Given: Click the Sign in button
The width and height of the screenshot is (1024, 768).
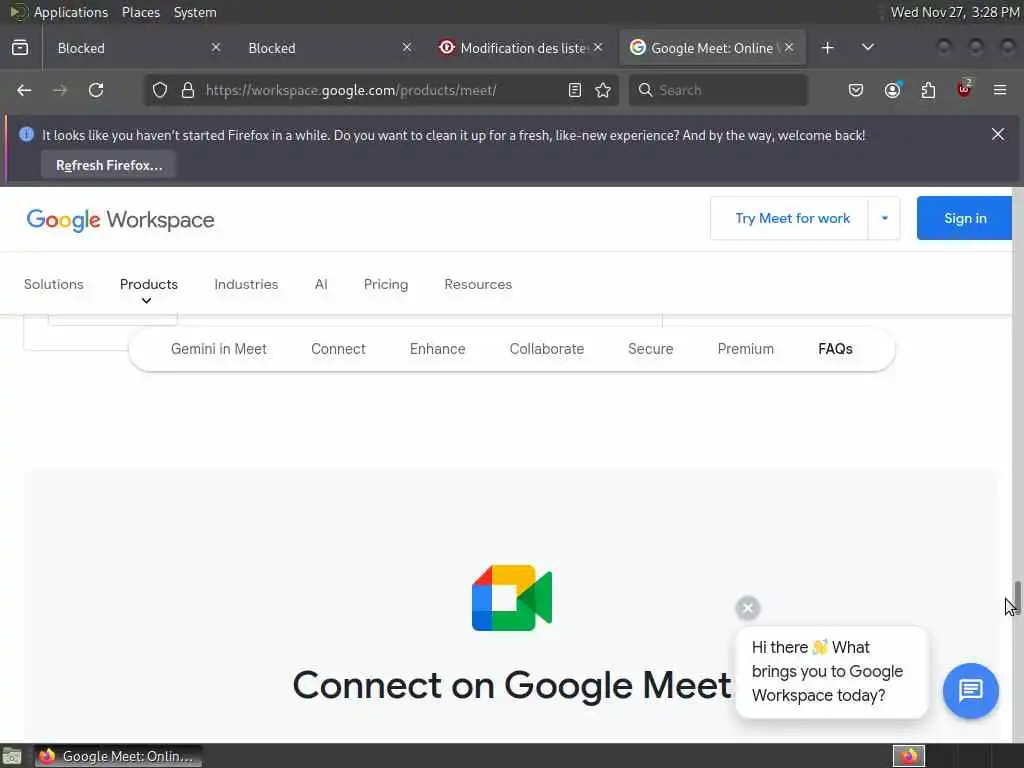Looking at the screenshot, I should click(x=965, y=218).
